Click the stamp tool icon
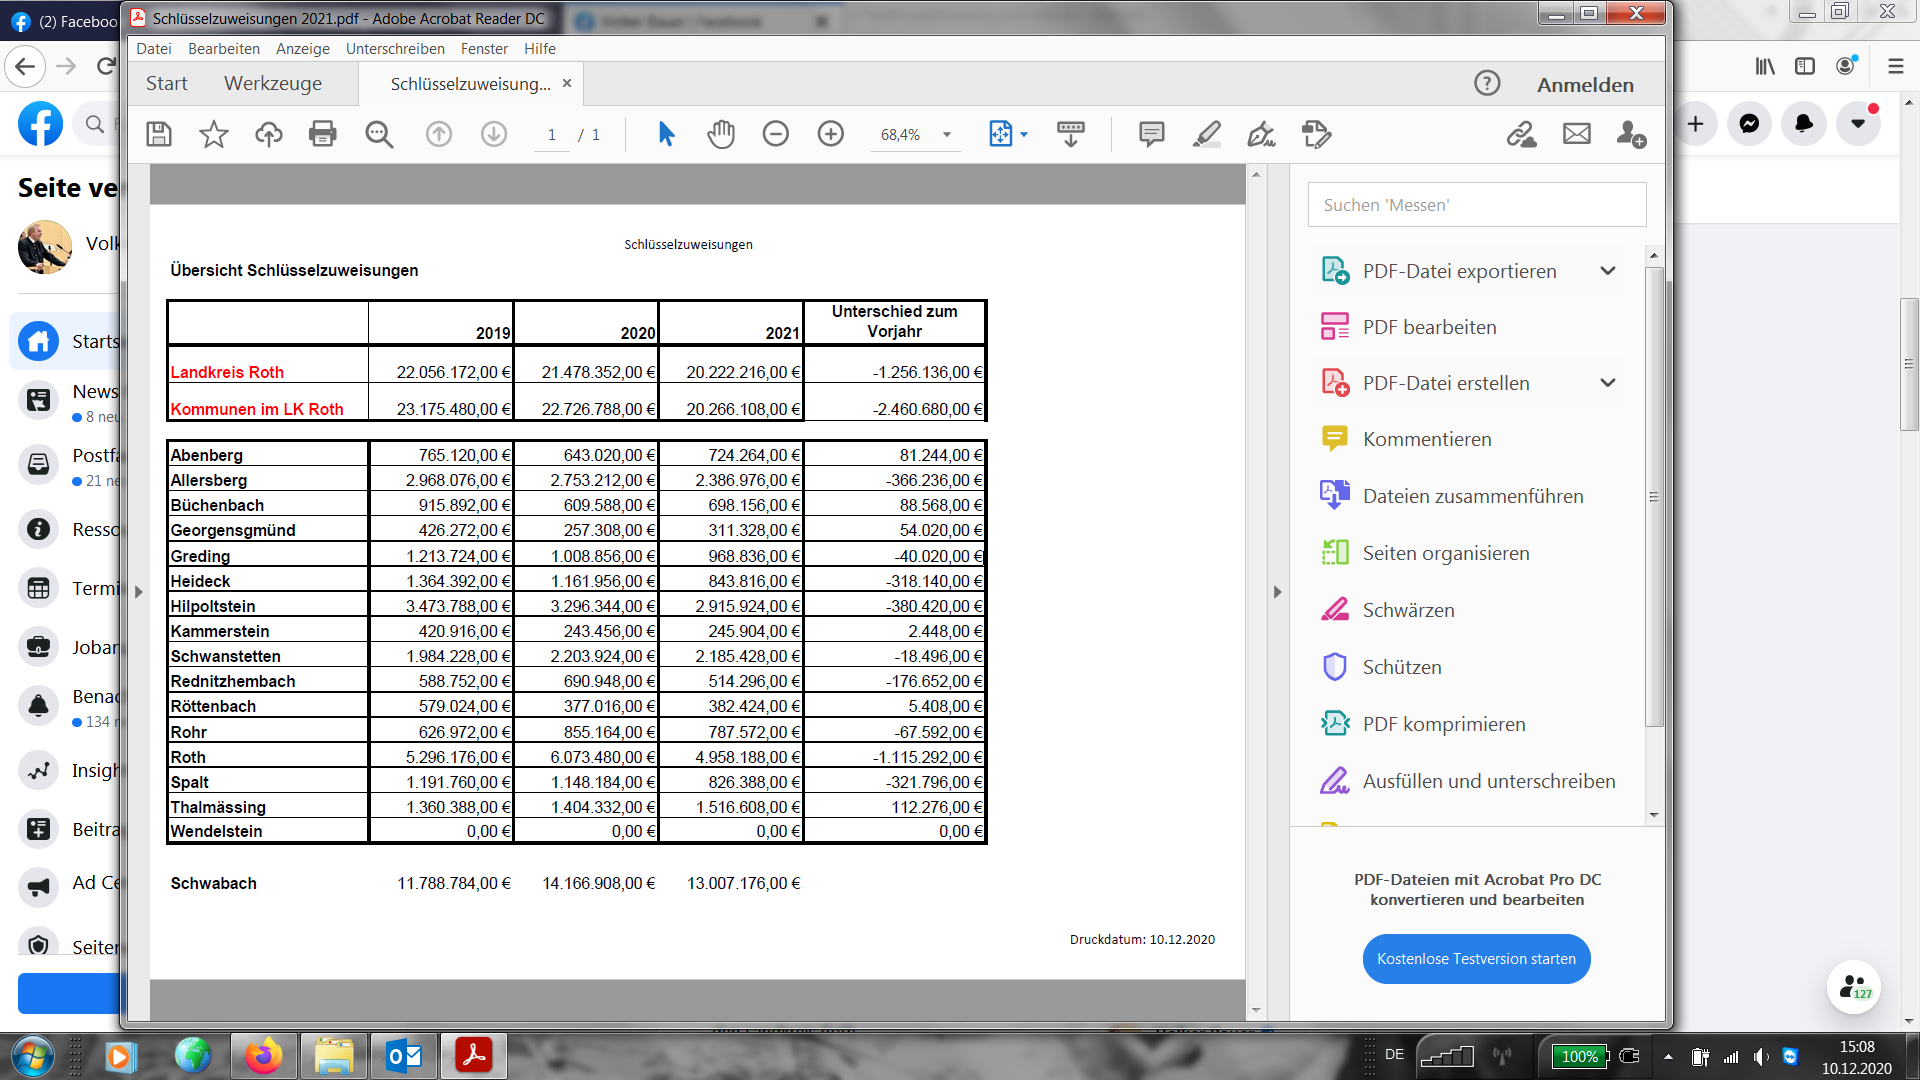 1317,134
